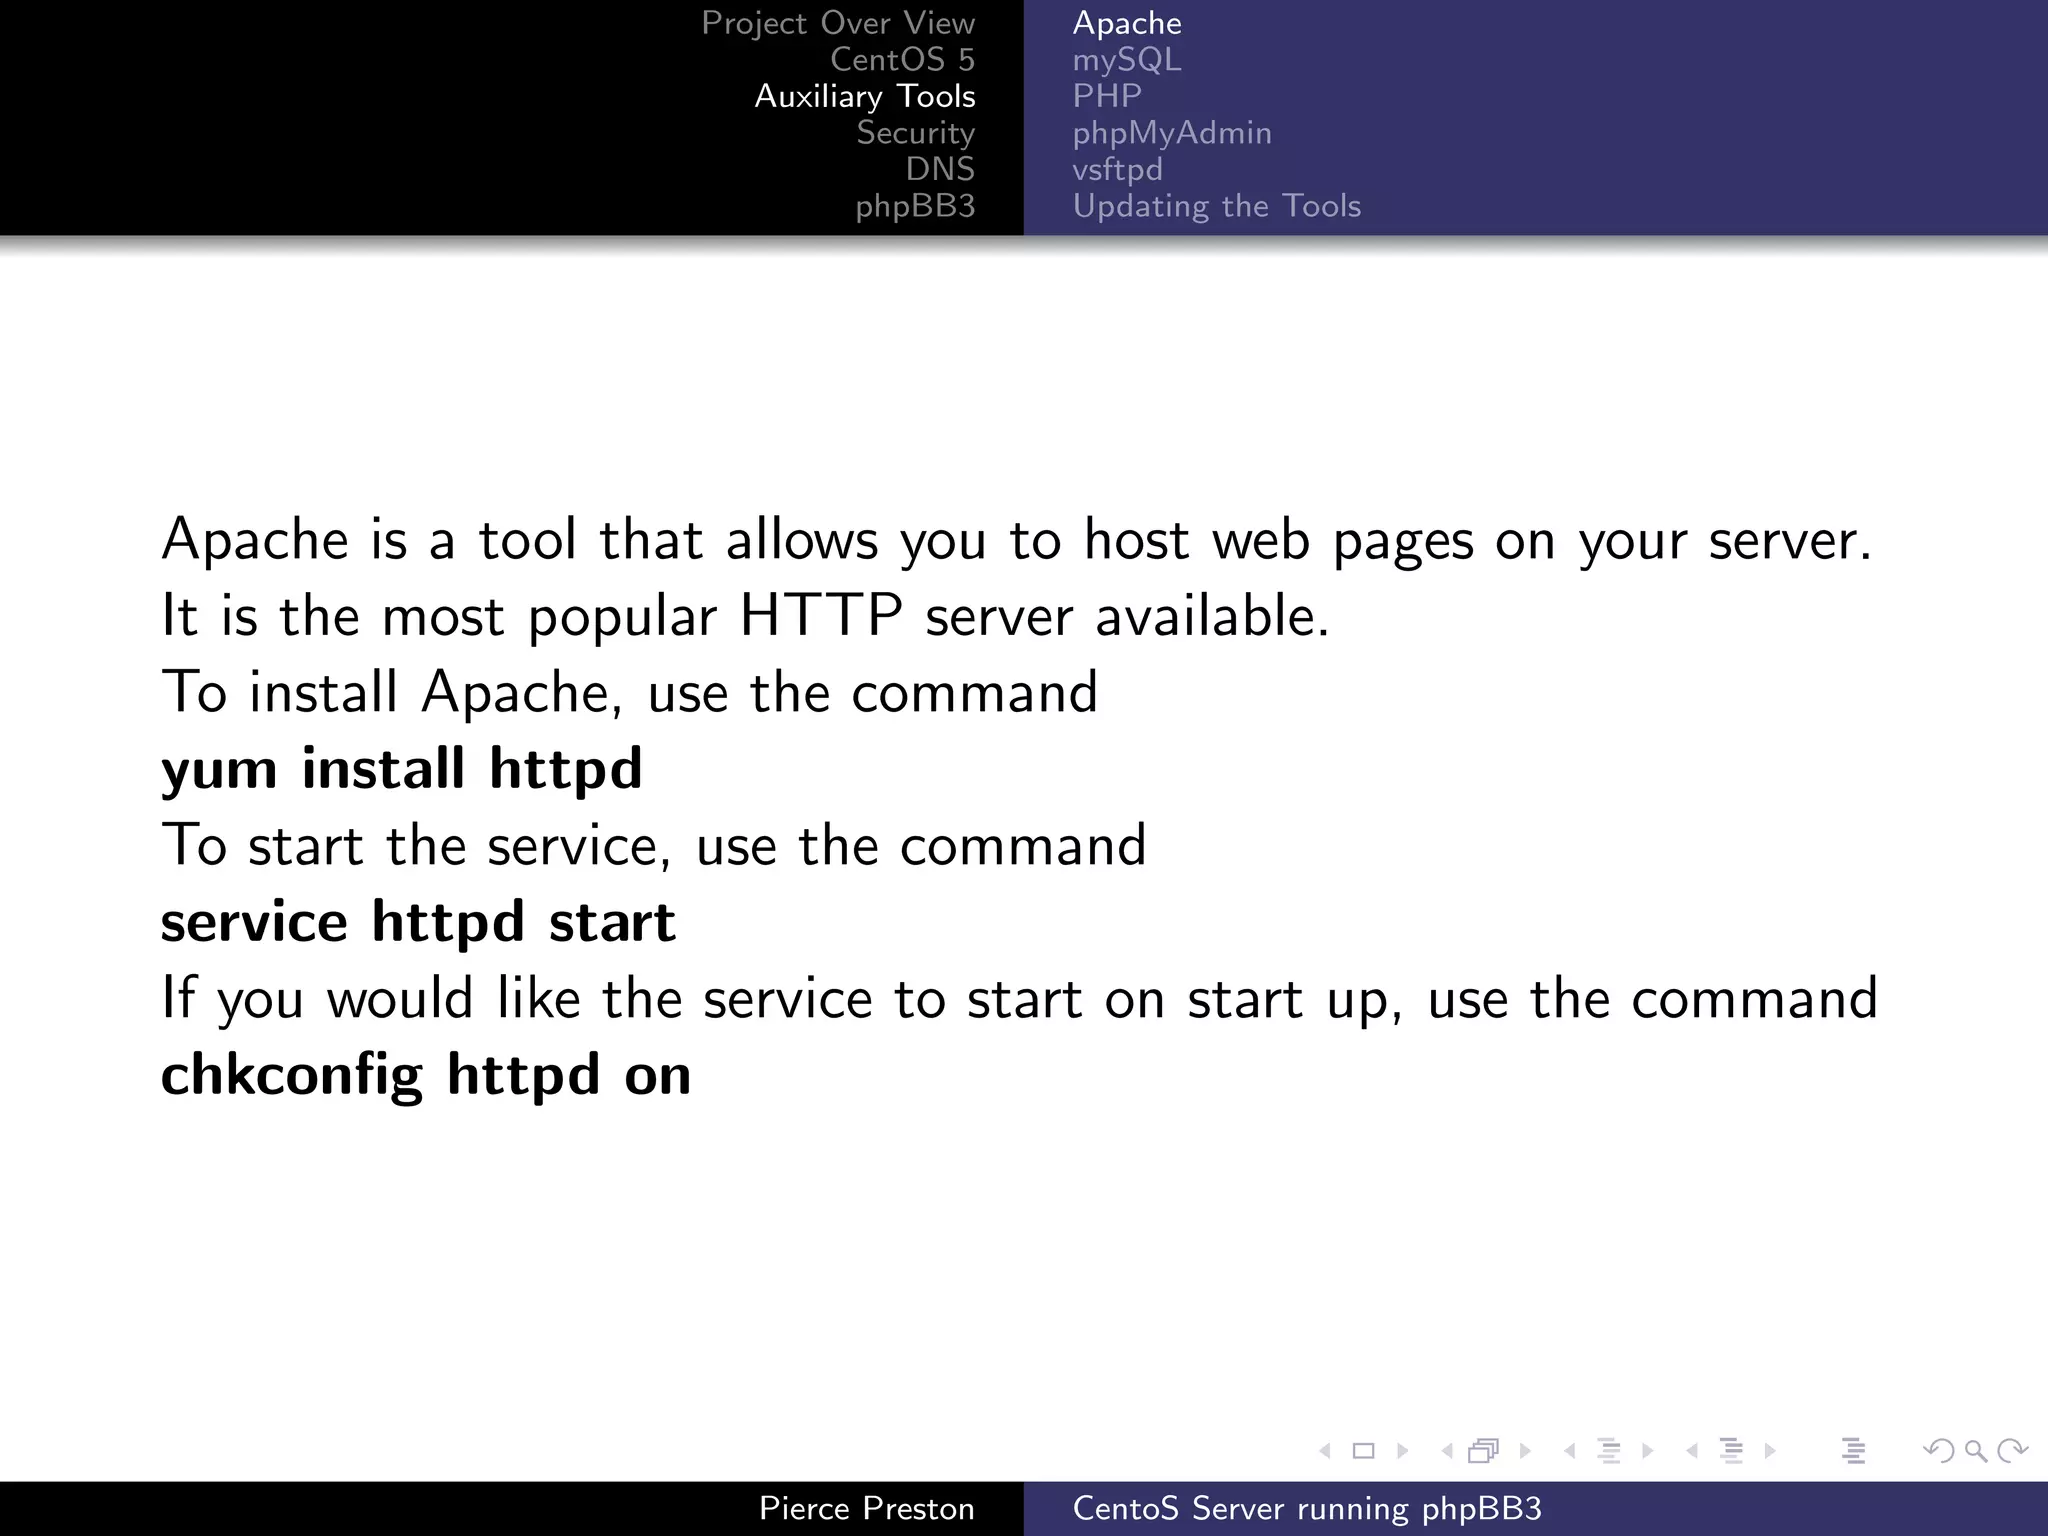Open the vsftpd subsection
2048x1536 pixels.
tap(1117, 170)
